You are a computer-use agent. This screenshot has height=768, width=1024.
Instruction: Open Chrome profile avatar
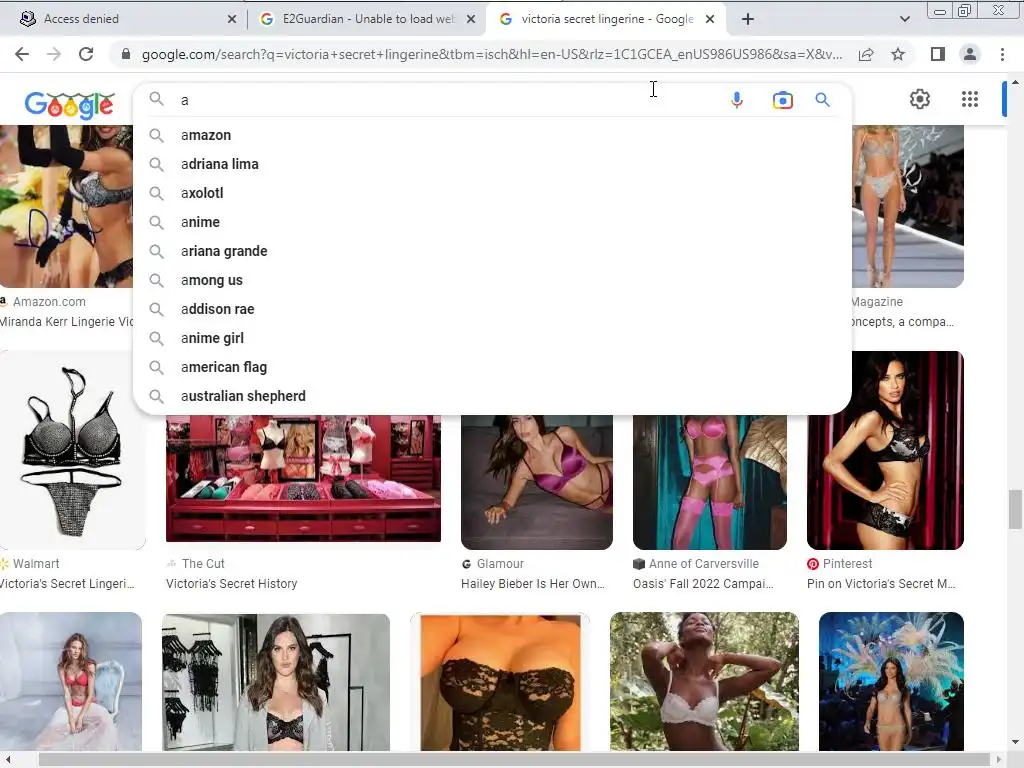[970, 54]
